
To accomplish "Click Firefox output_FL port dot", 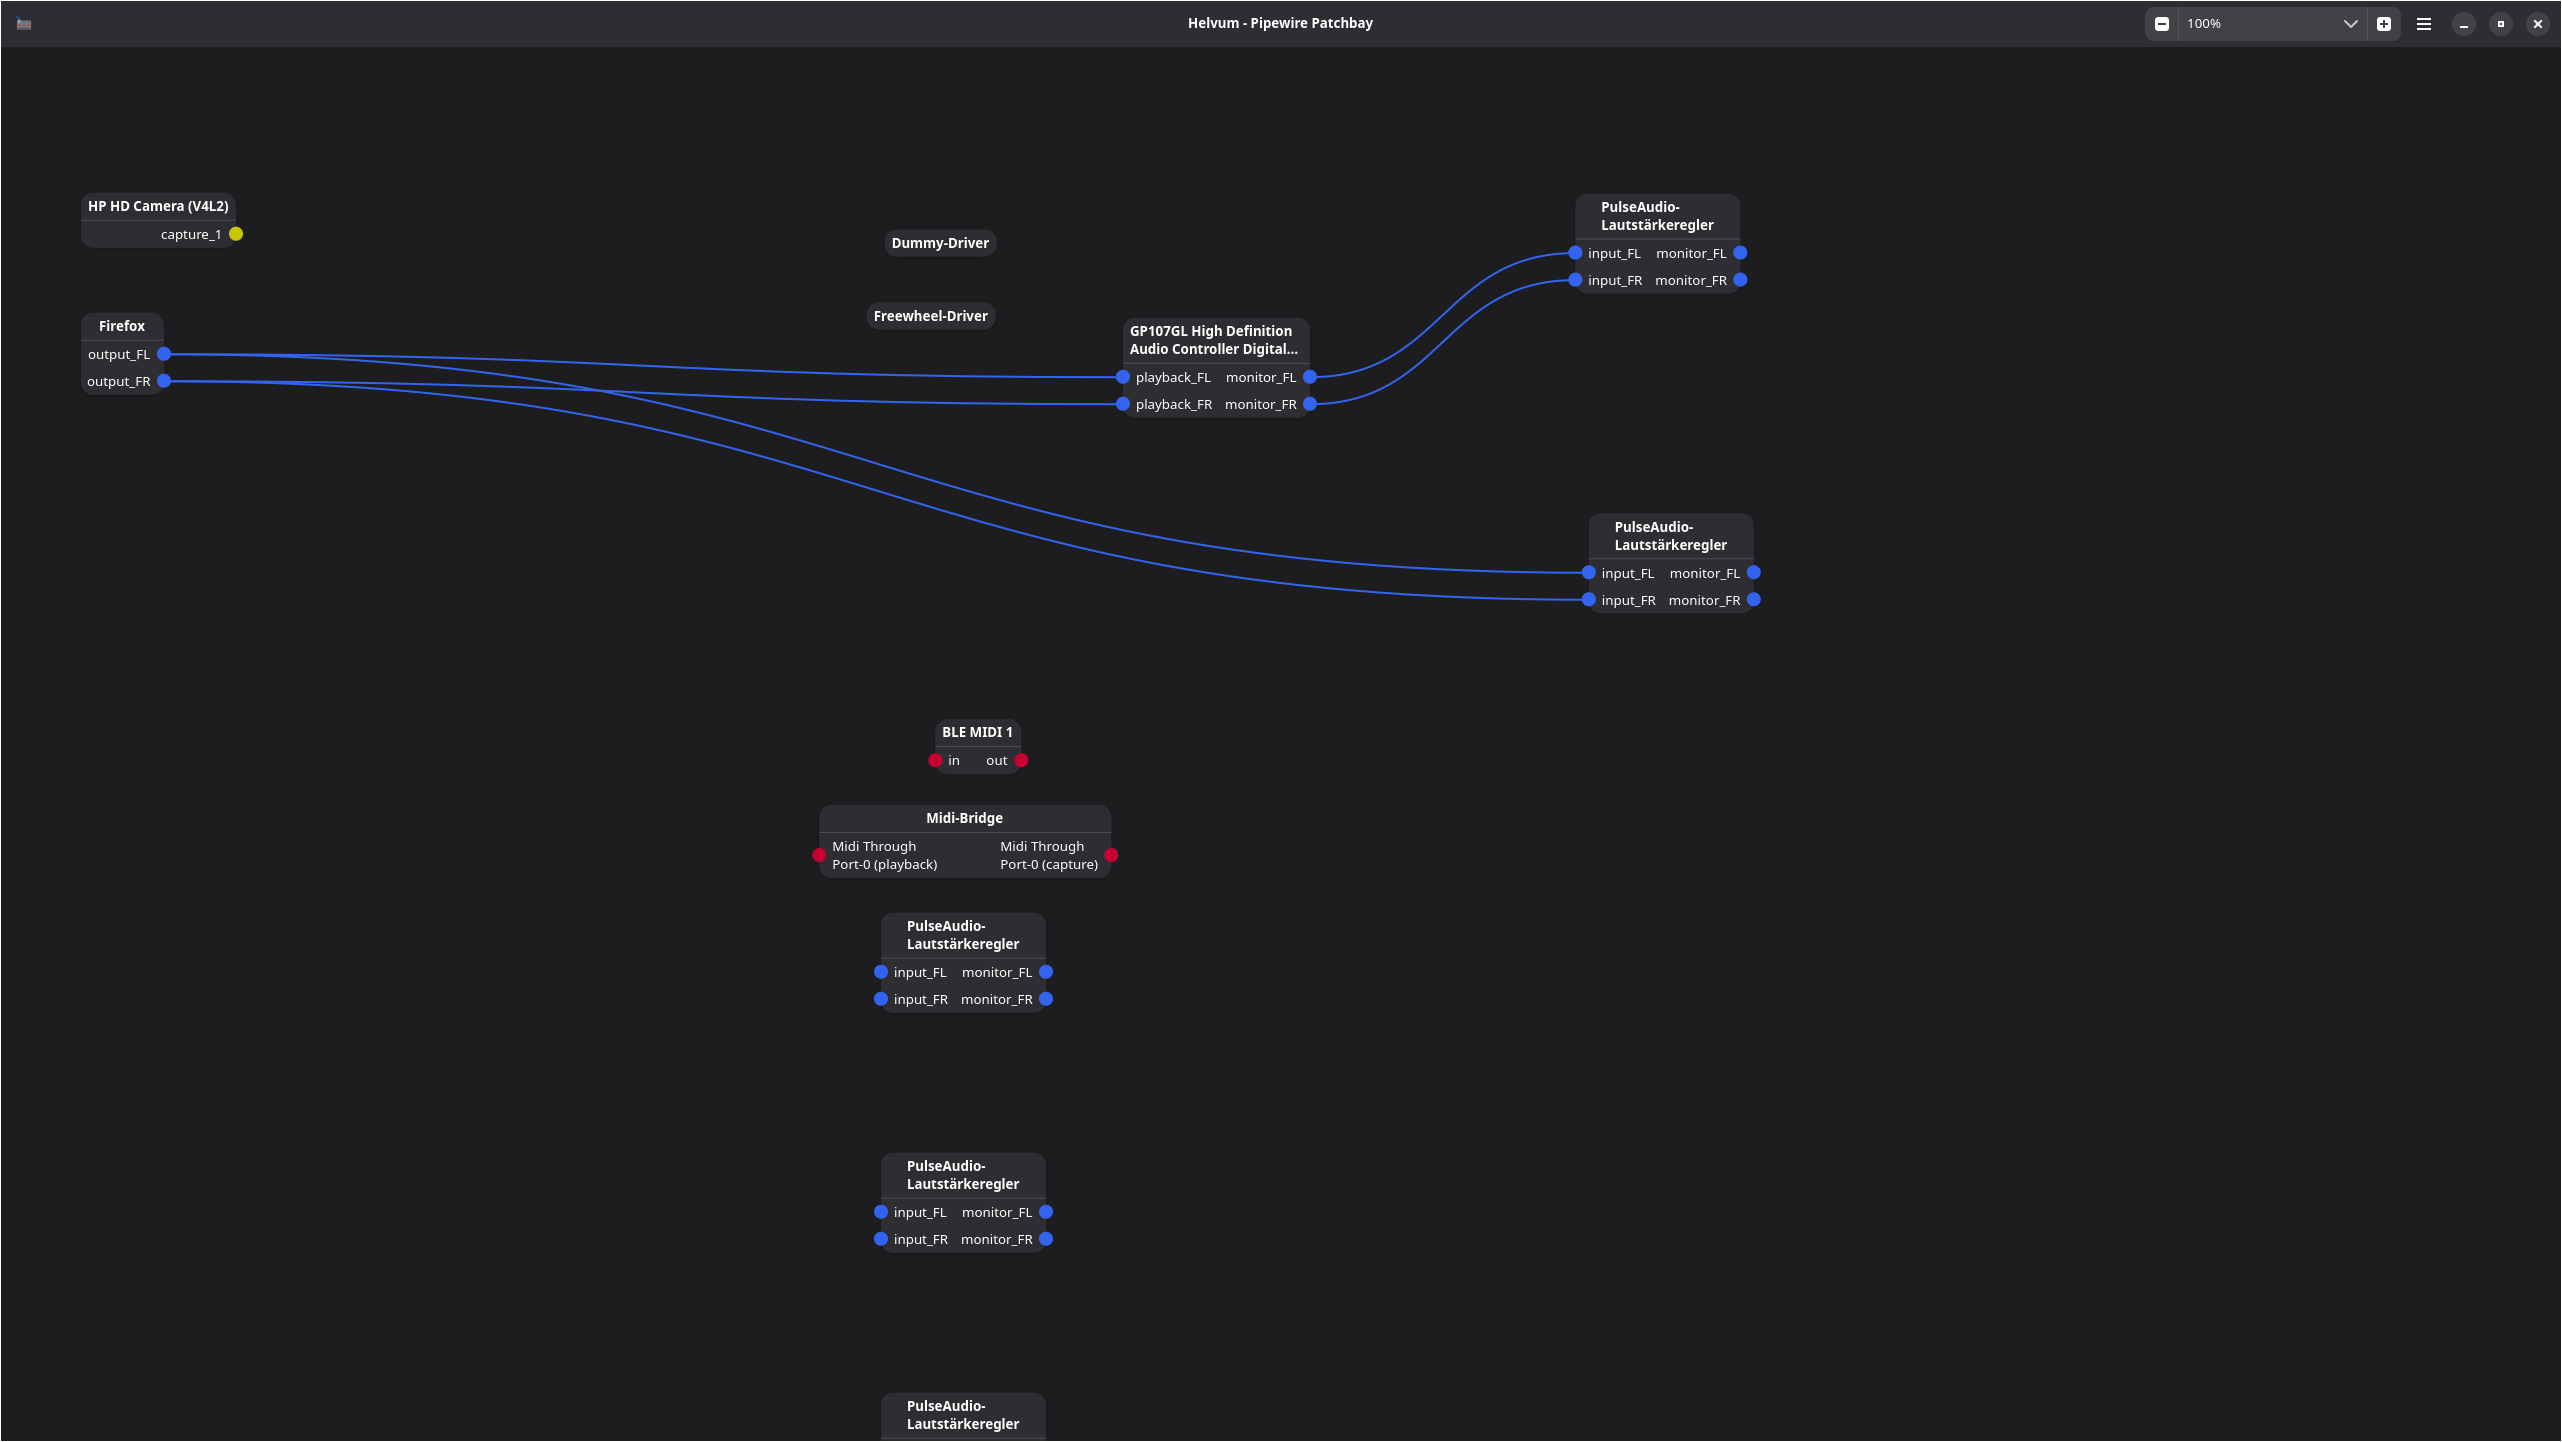I will click(164, 354).
